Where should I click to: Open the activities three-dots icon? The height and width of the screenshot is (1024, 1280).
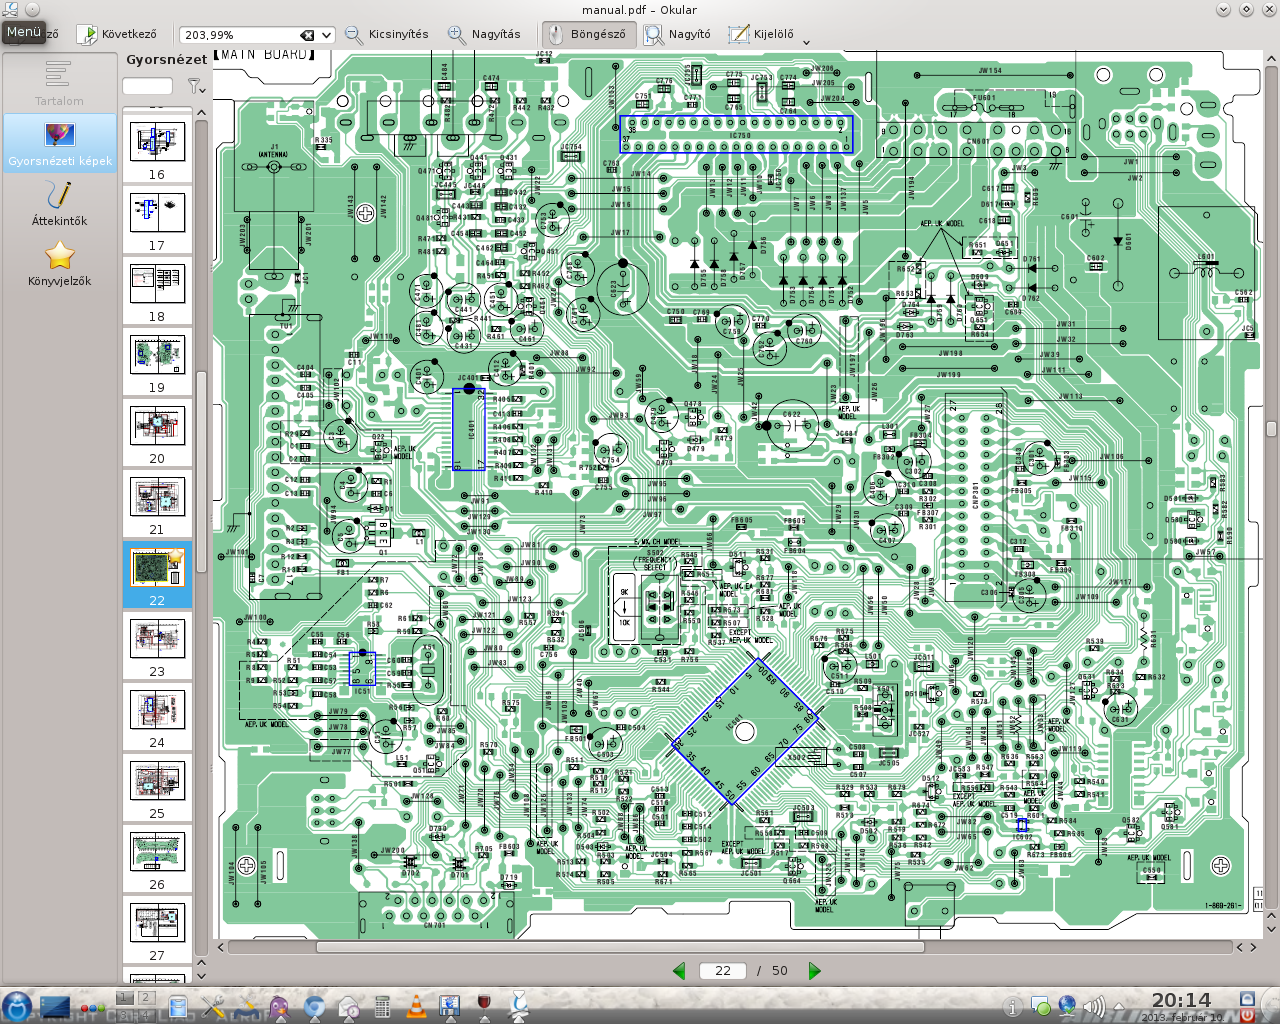93,1008
